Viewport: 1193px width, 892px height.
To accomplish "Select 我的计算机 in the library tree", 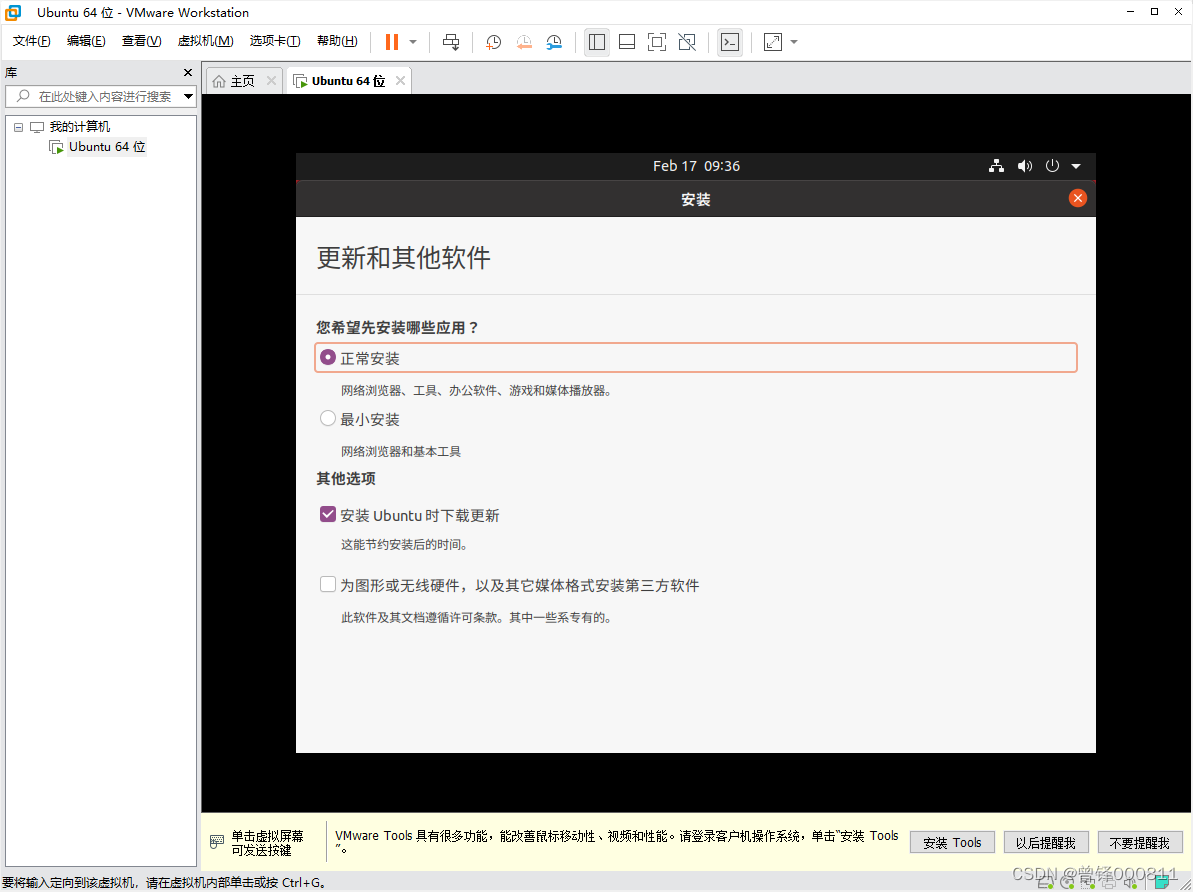I will point(80,127).
